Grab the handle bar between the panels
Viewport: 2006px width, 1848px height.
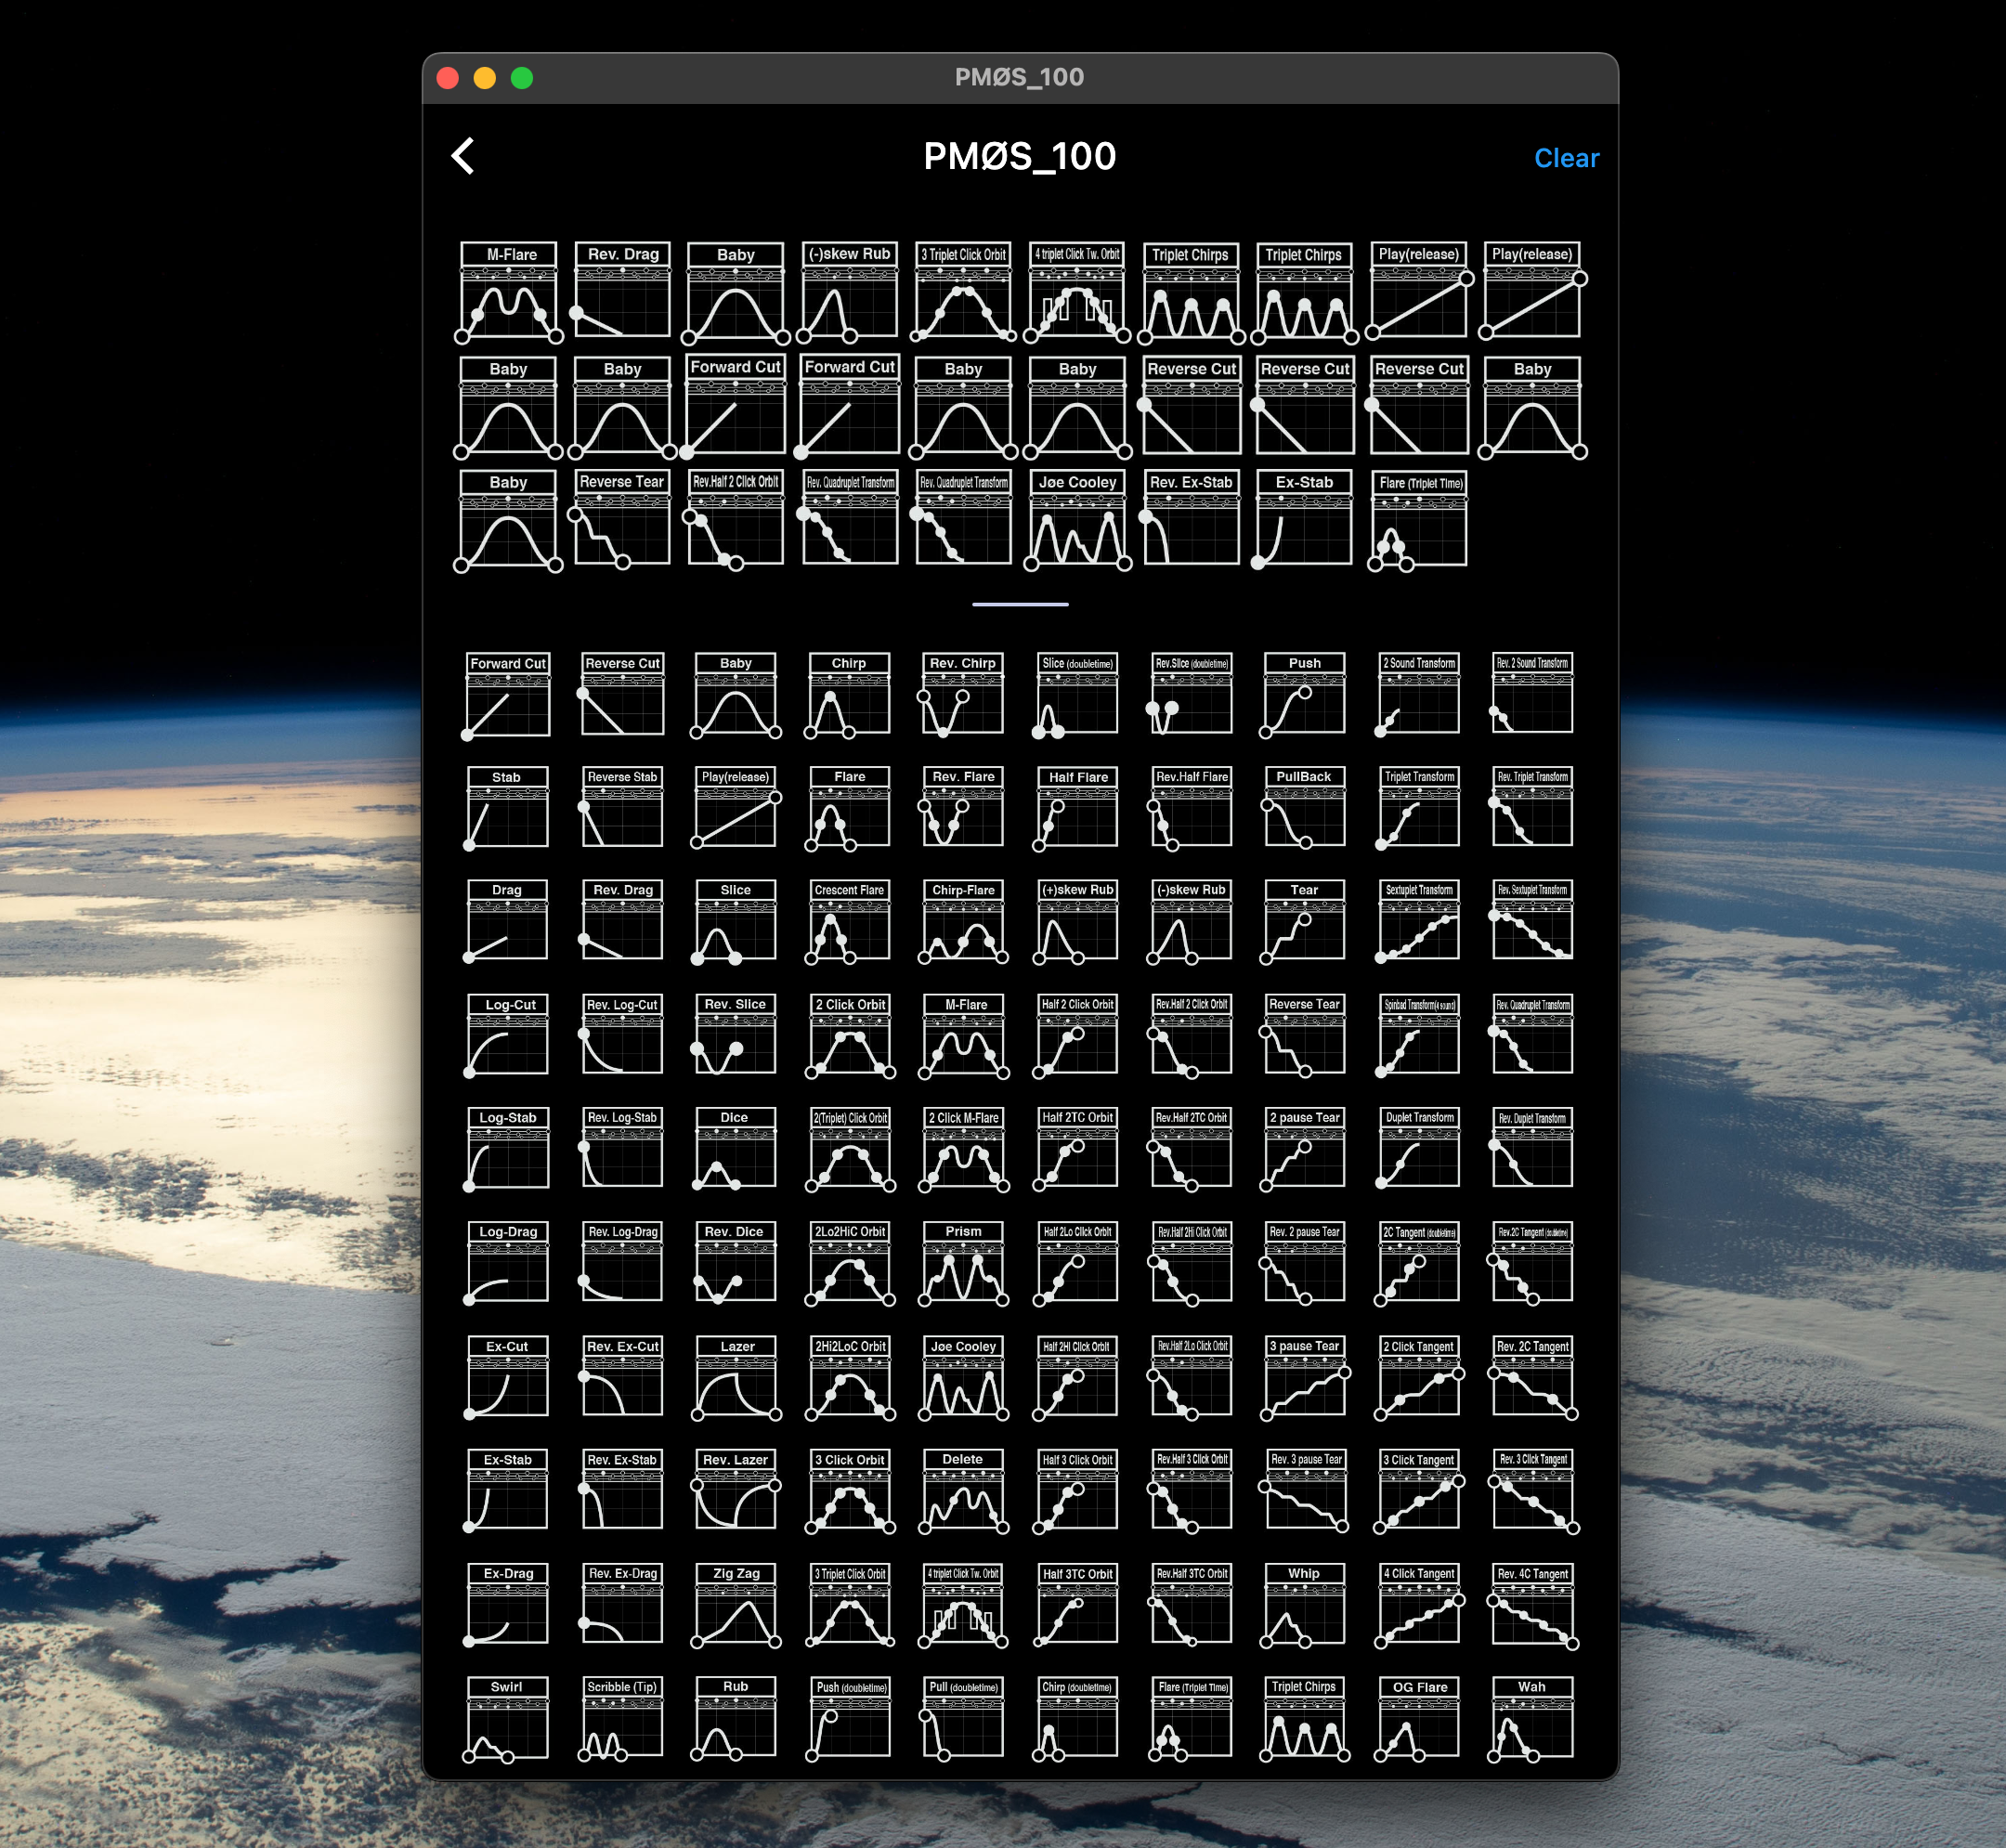click(x=1020, y=604)
